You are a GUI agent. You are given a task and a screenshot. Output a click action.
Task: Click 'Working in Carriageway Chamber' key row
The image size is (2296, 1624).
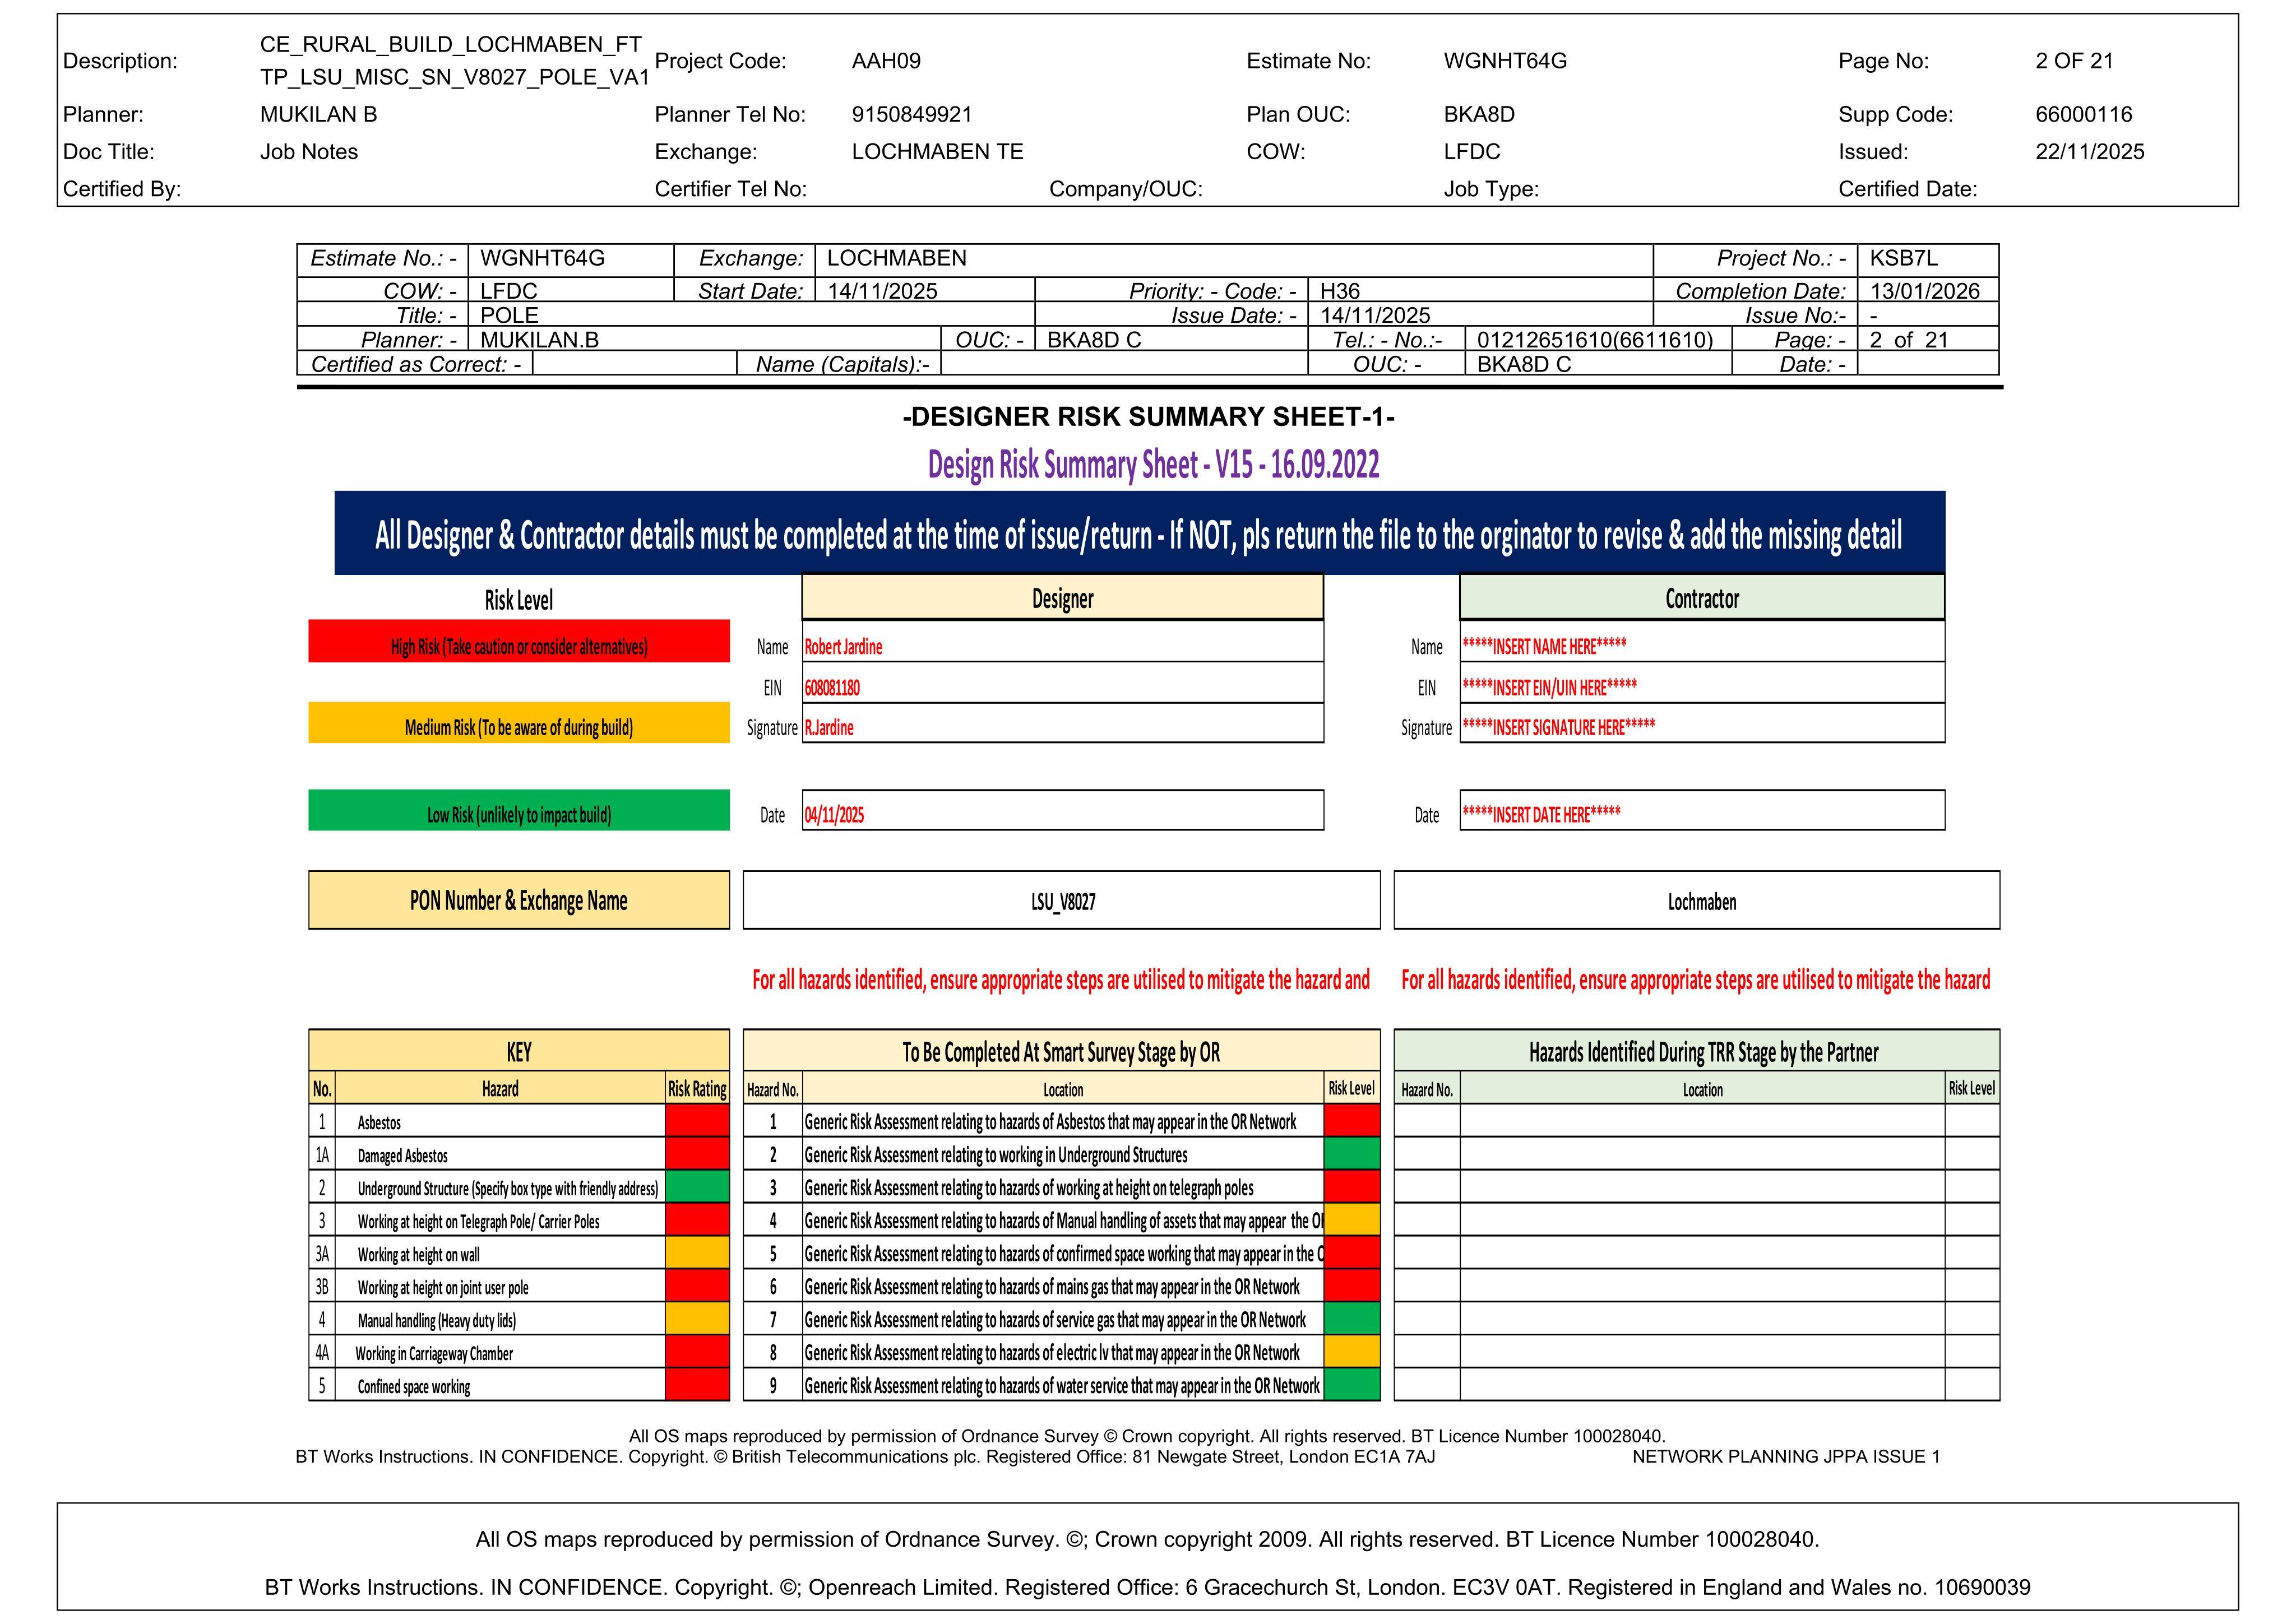pos(519,1352)
